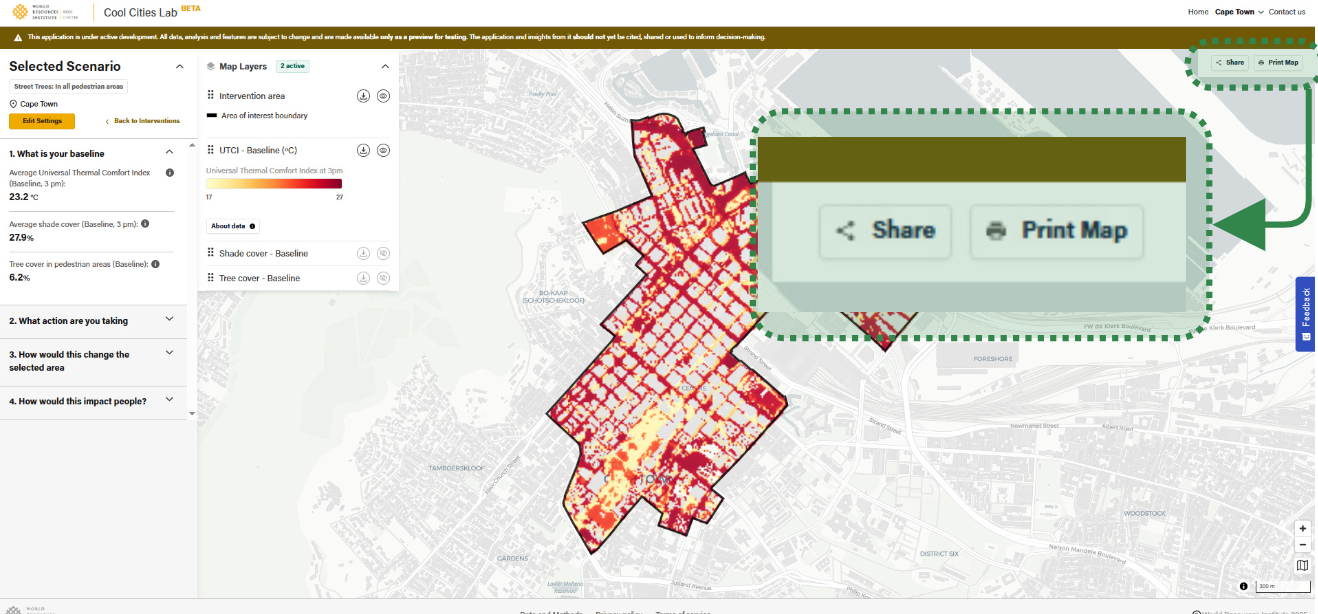Click info icon beside Average shade cover

coord(146,223)
